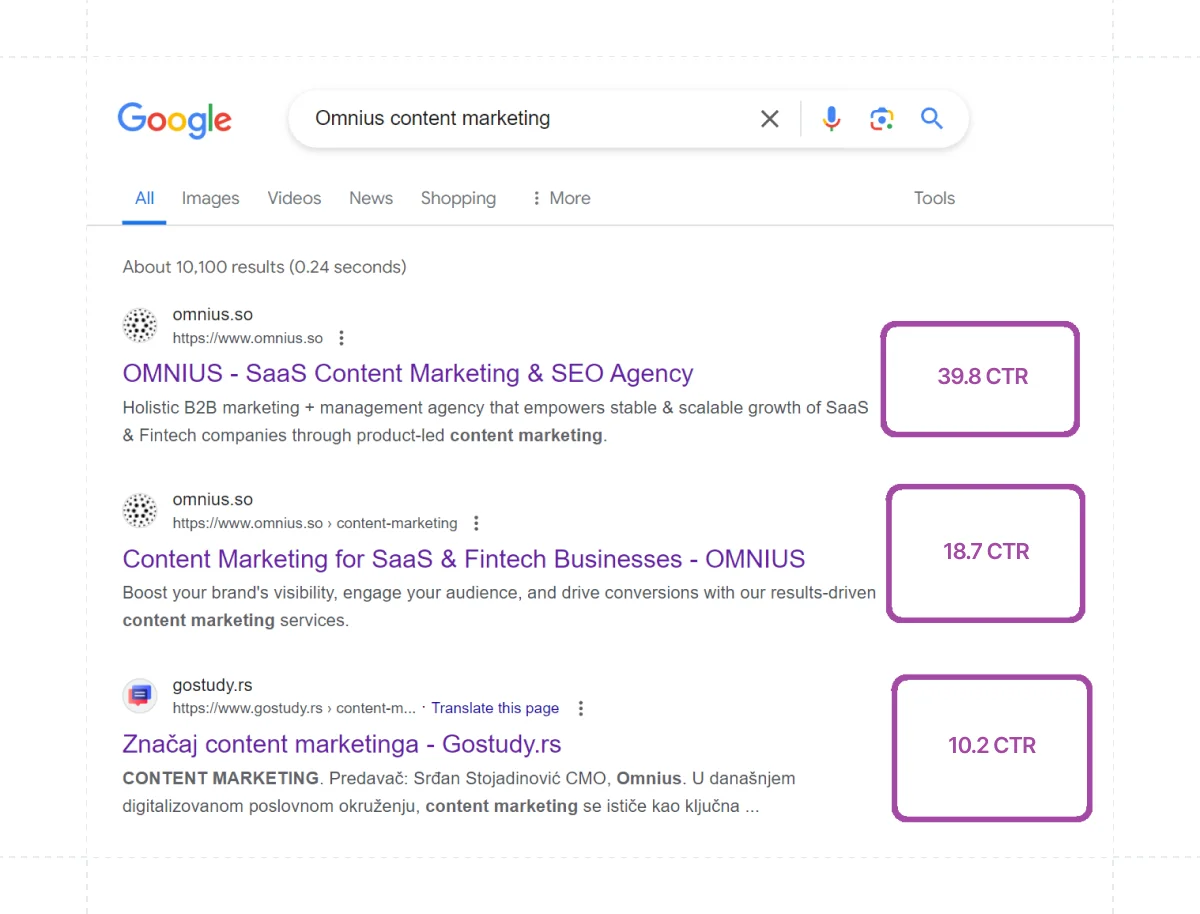Click the microphone voice search icon
The image size is (1200, 914).
[x=831, y=118]
